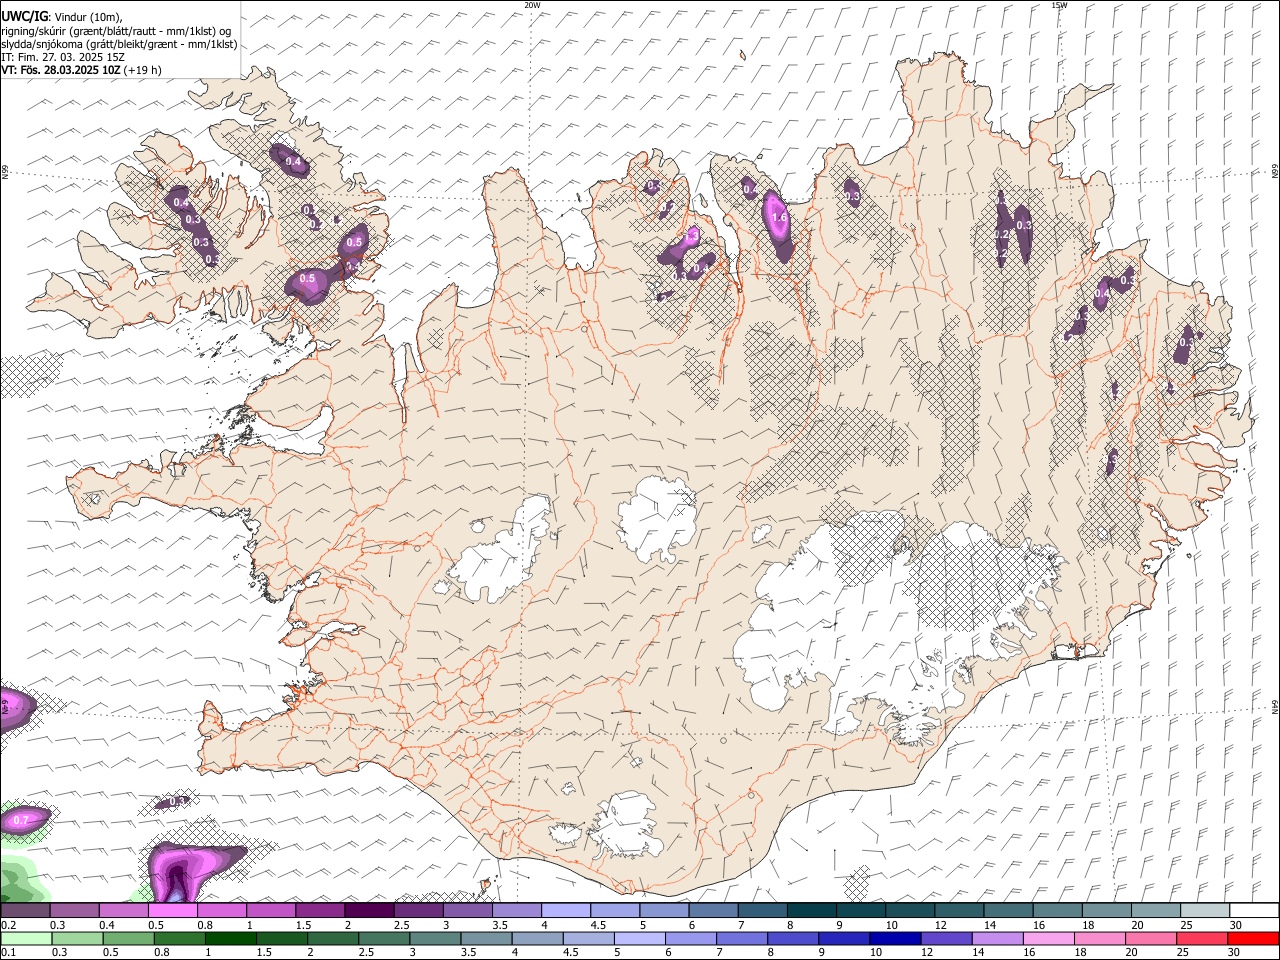Click the 20W longitude label on the top edge
Viewport: 1280px width, 960px height.
pos(532,5)
